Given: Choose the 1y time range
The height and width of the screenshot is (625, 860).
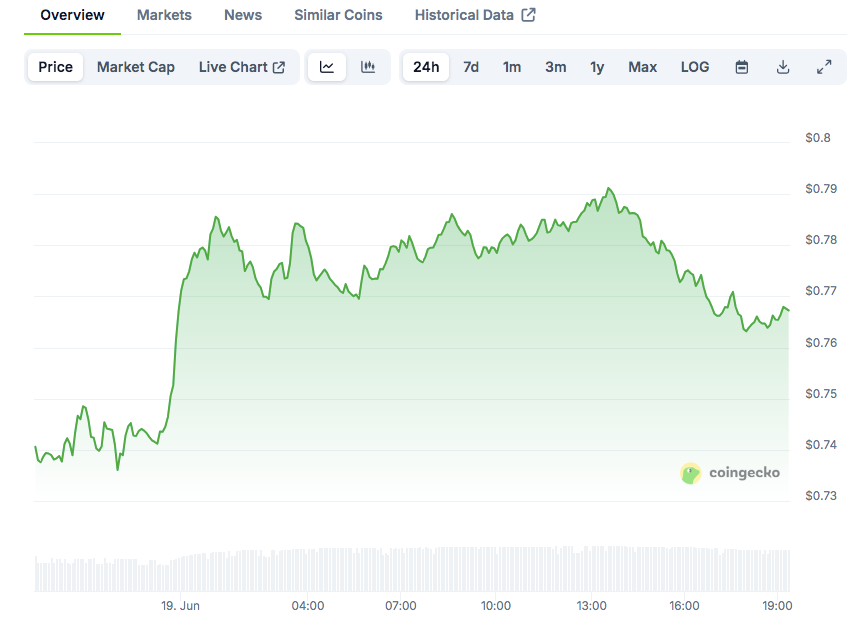Looking at the screenshot, I should tap(597, 67).
